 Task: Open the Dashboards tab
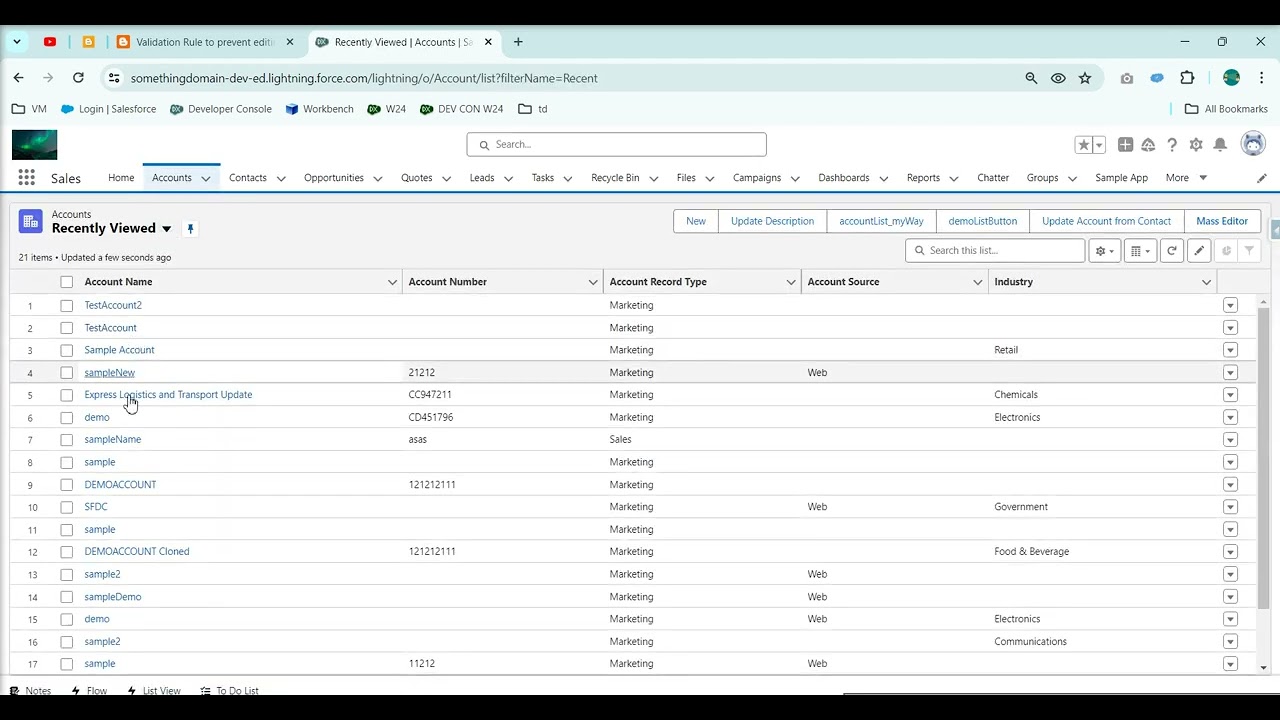point(844,178)
